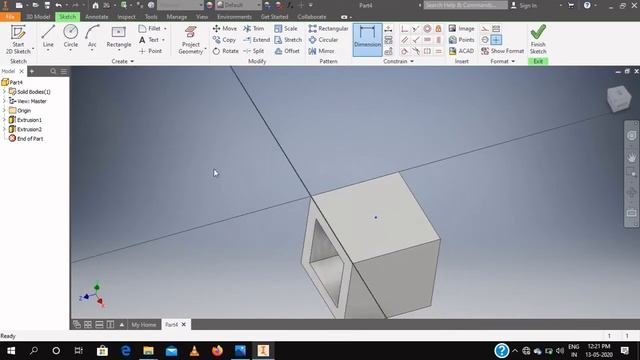640x360 pixels.
Task: Expand the View: Master node
Action: point(4,101)
